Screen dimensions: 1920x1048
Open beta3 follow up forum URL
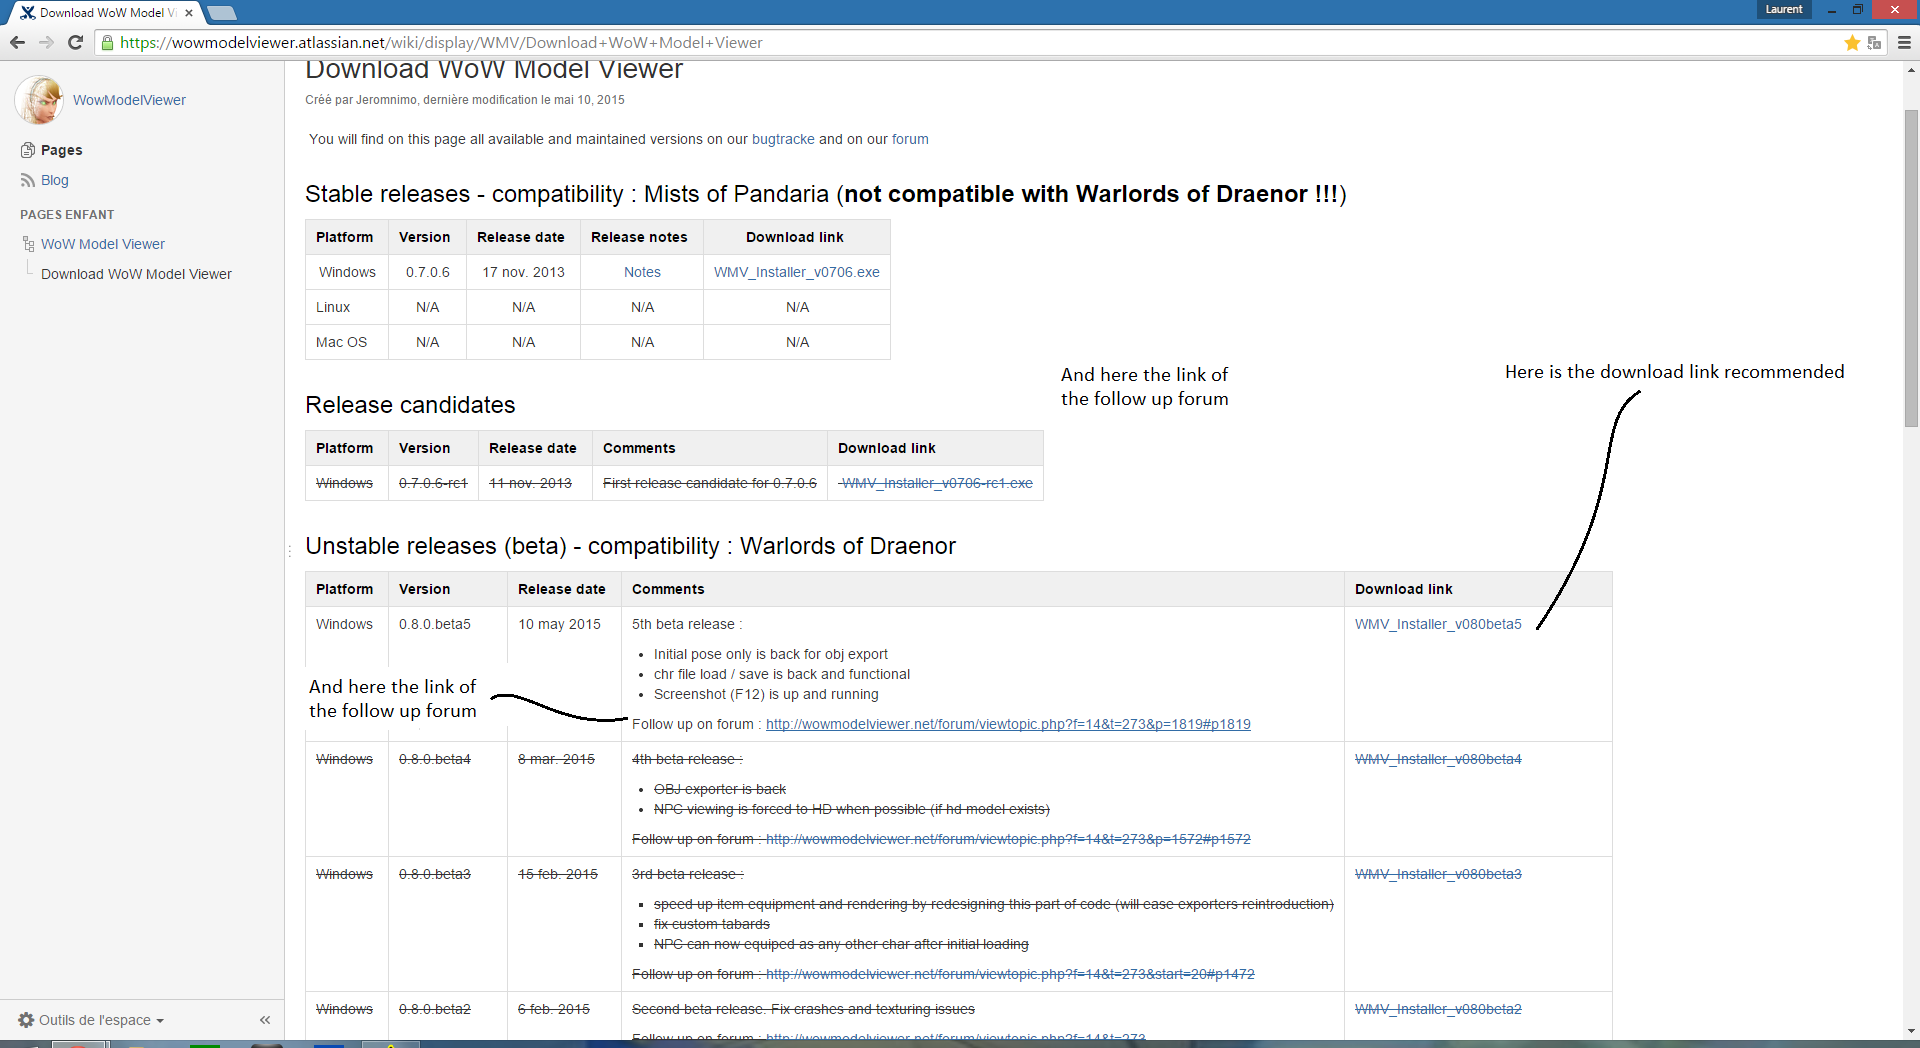tap(1010, 974)
